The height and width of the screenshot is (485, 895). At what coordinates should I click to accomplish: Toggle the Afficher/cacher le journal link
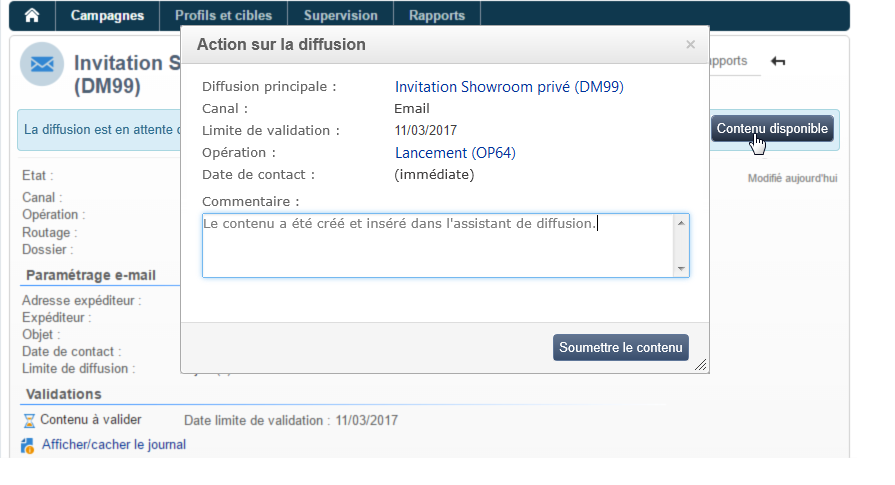[x=113, y=445]
